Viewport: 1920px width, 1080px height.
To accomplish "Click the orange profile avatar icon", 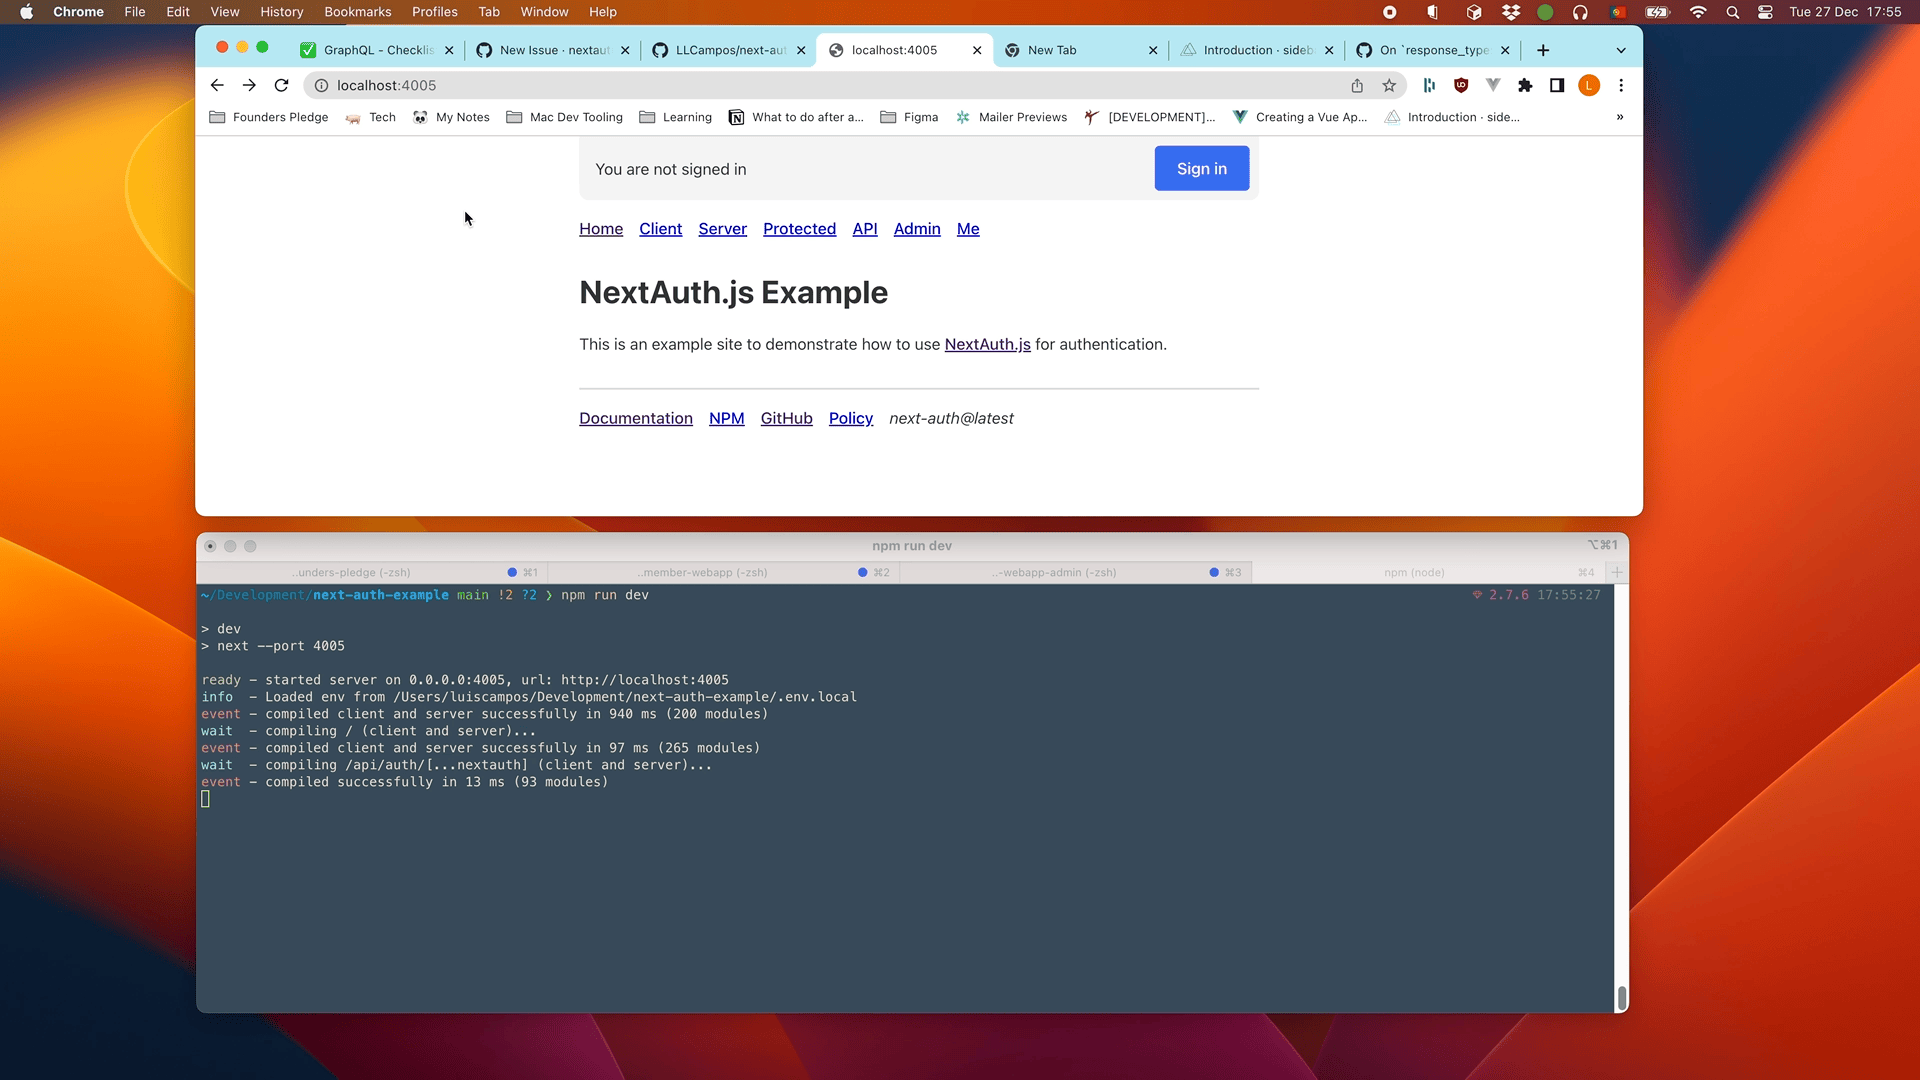I will [1589, 85].
